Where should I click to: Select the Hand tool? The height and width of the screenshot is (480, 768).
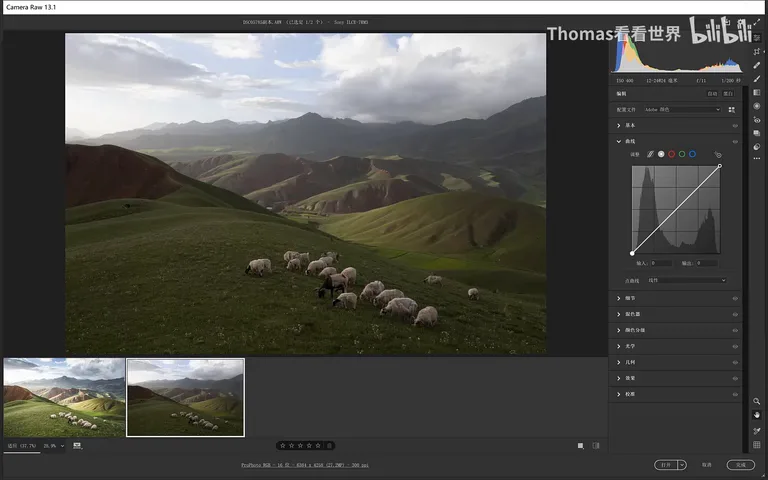[757, 415]
